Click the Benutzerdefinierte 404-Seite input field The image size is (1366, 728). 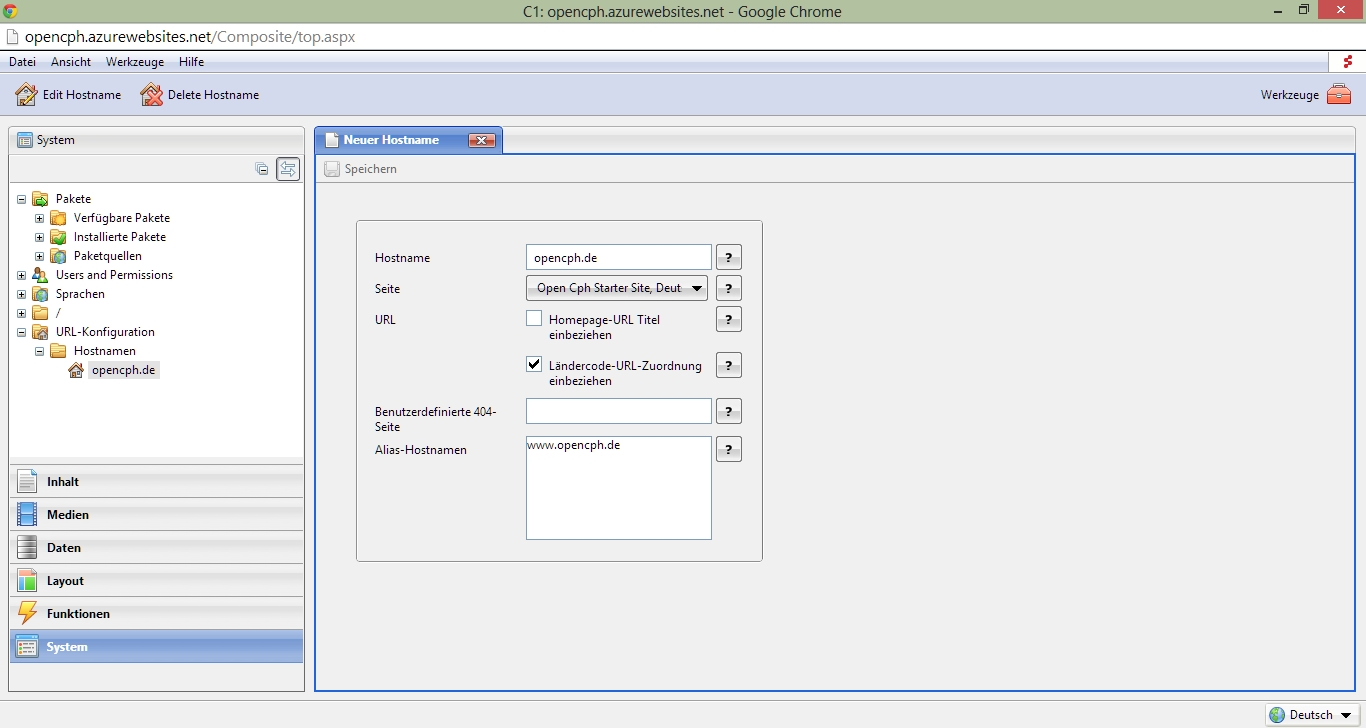point(618,411)
